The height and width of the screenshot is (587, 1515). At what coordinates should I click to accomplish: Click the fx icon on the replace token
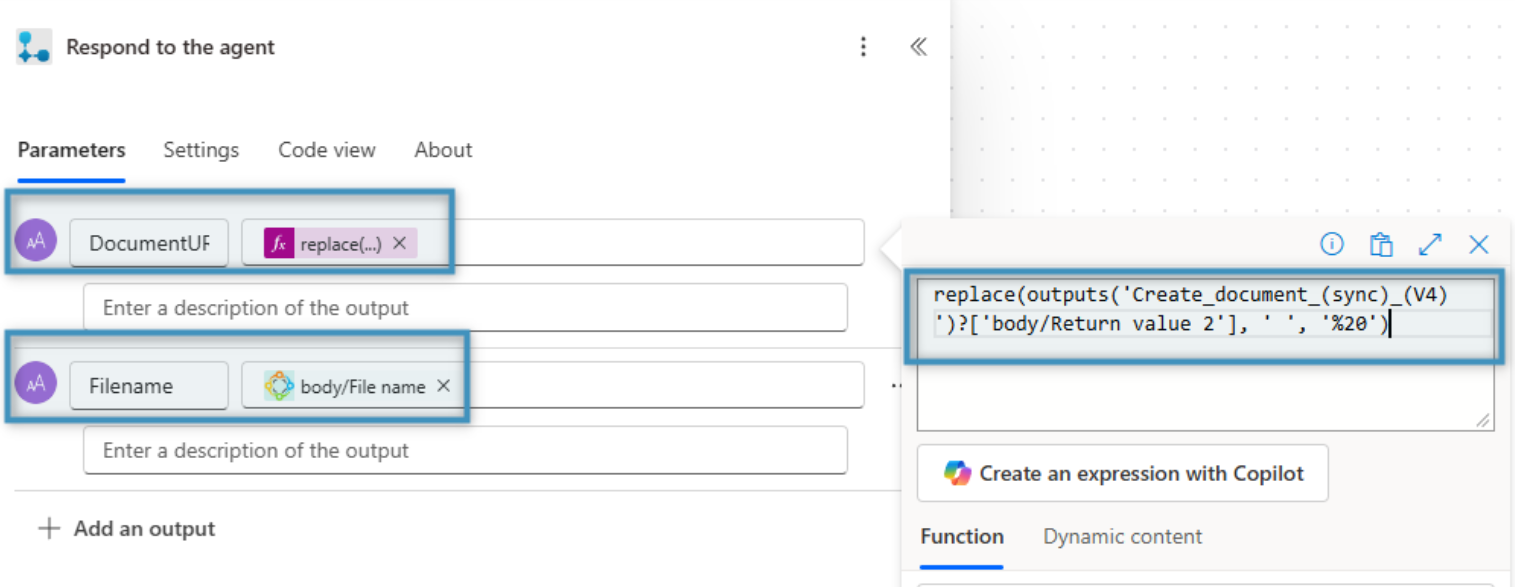pos(279,243)
